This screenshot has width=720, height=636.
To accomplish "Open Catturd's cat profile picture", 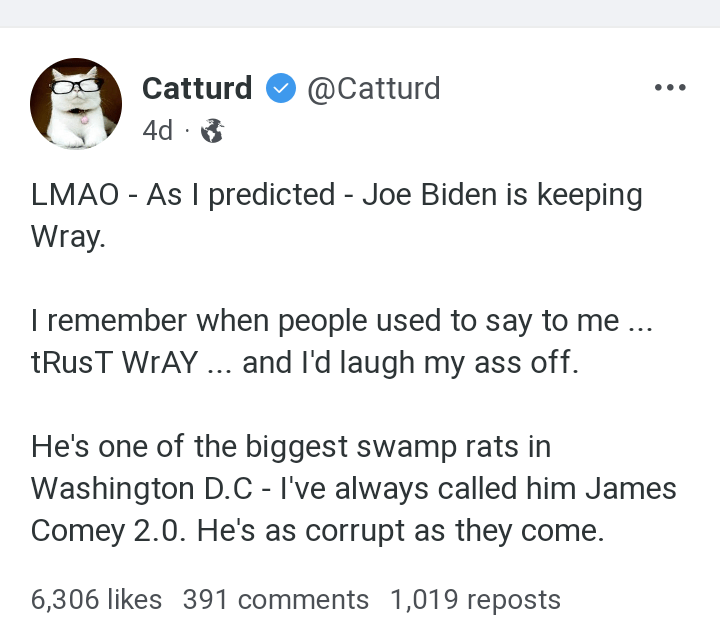I will (x=76, y=103).
